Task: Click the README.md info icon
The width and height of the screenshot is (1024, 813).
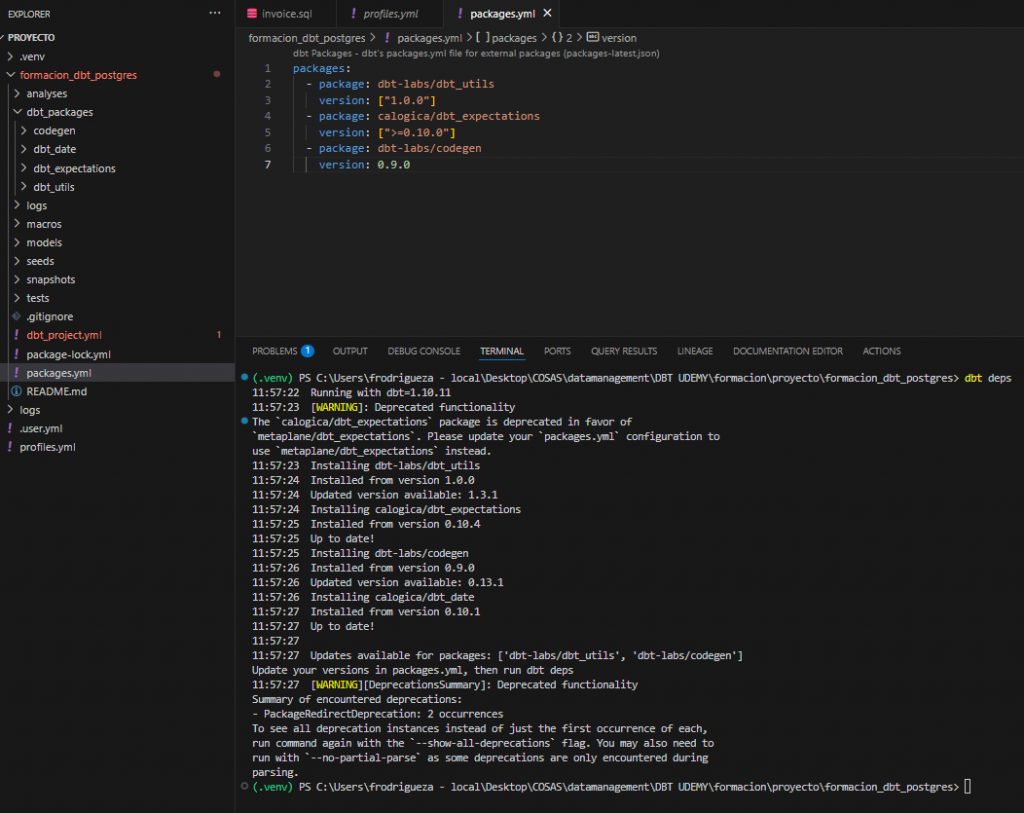Action: tap(16, 391)
